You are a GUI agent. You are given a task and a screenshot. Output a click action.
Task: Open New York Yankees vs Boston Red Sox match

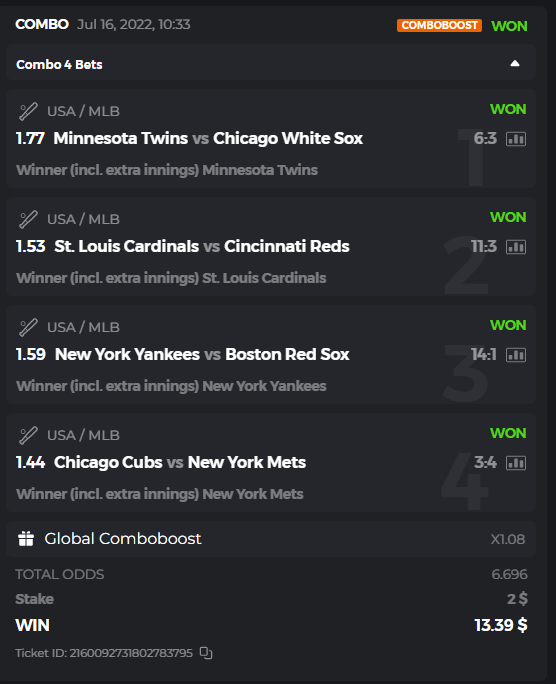[x=202, y=354]
